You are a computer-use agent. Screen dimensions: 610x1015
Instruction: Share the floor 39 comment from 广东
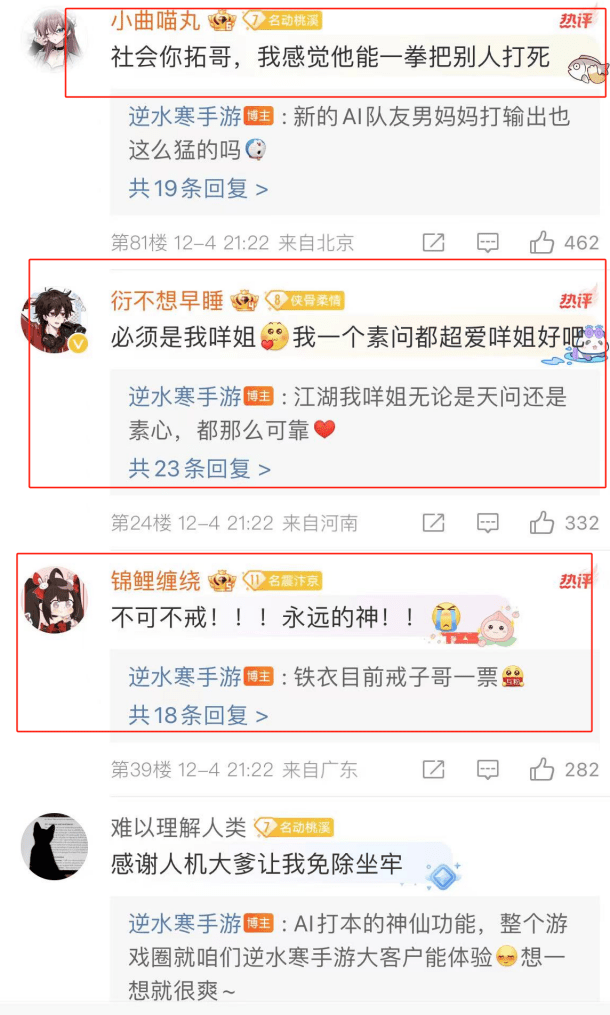[x=433, y=770]
